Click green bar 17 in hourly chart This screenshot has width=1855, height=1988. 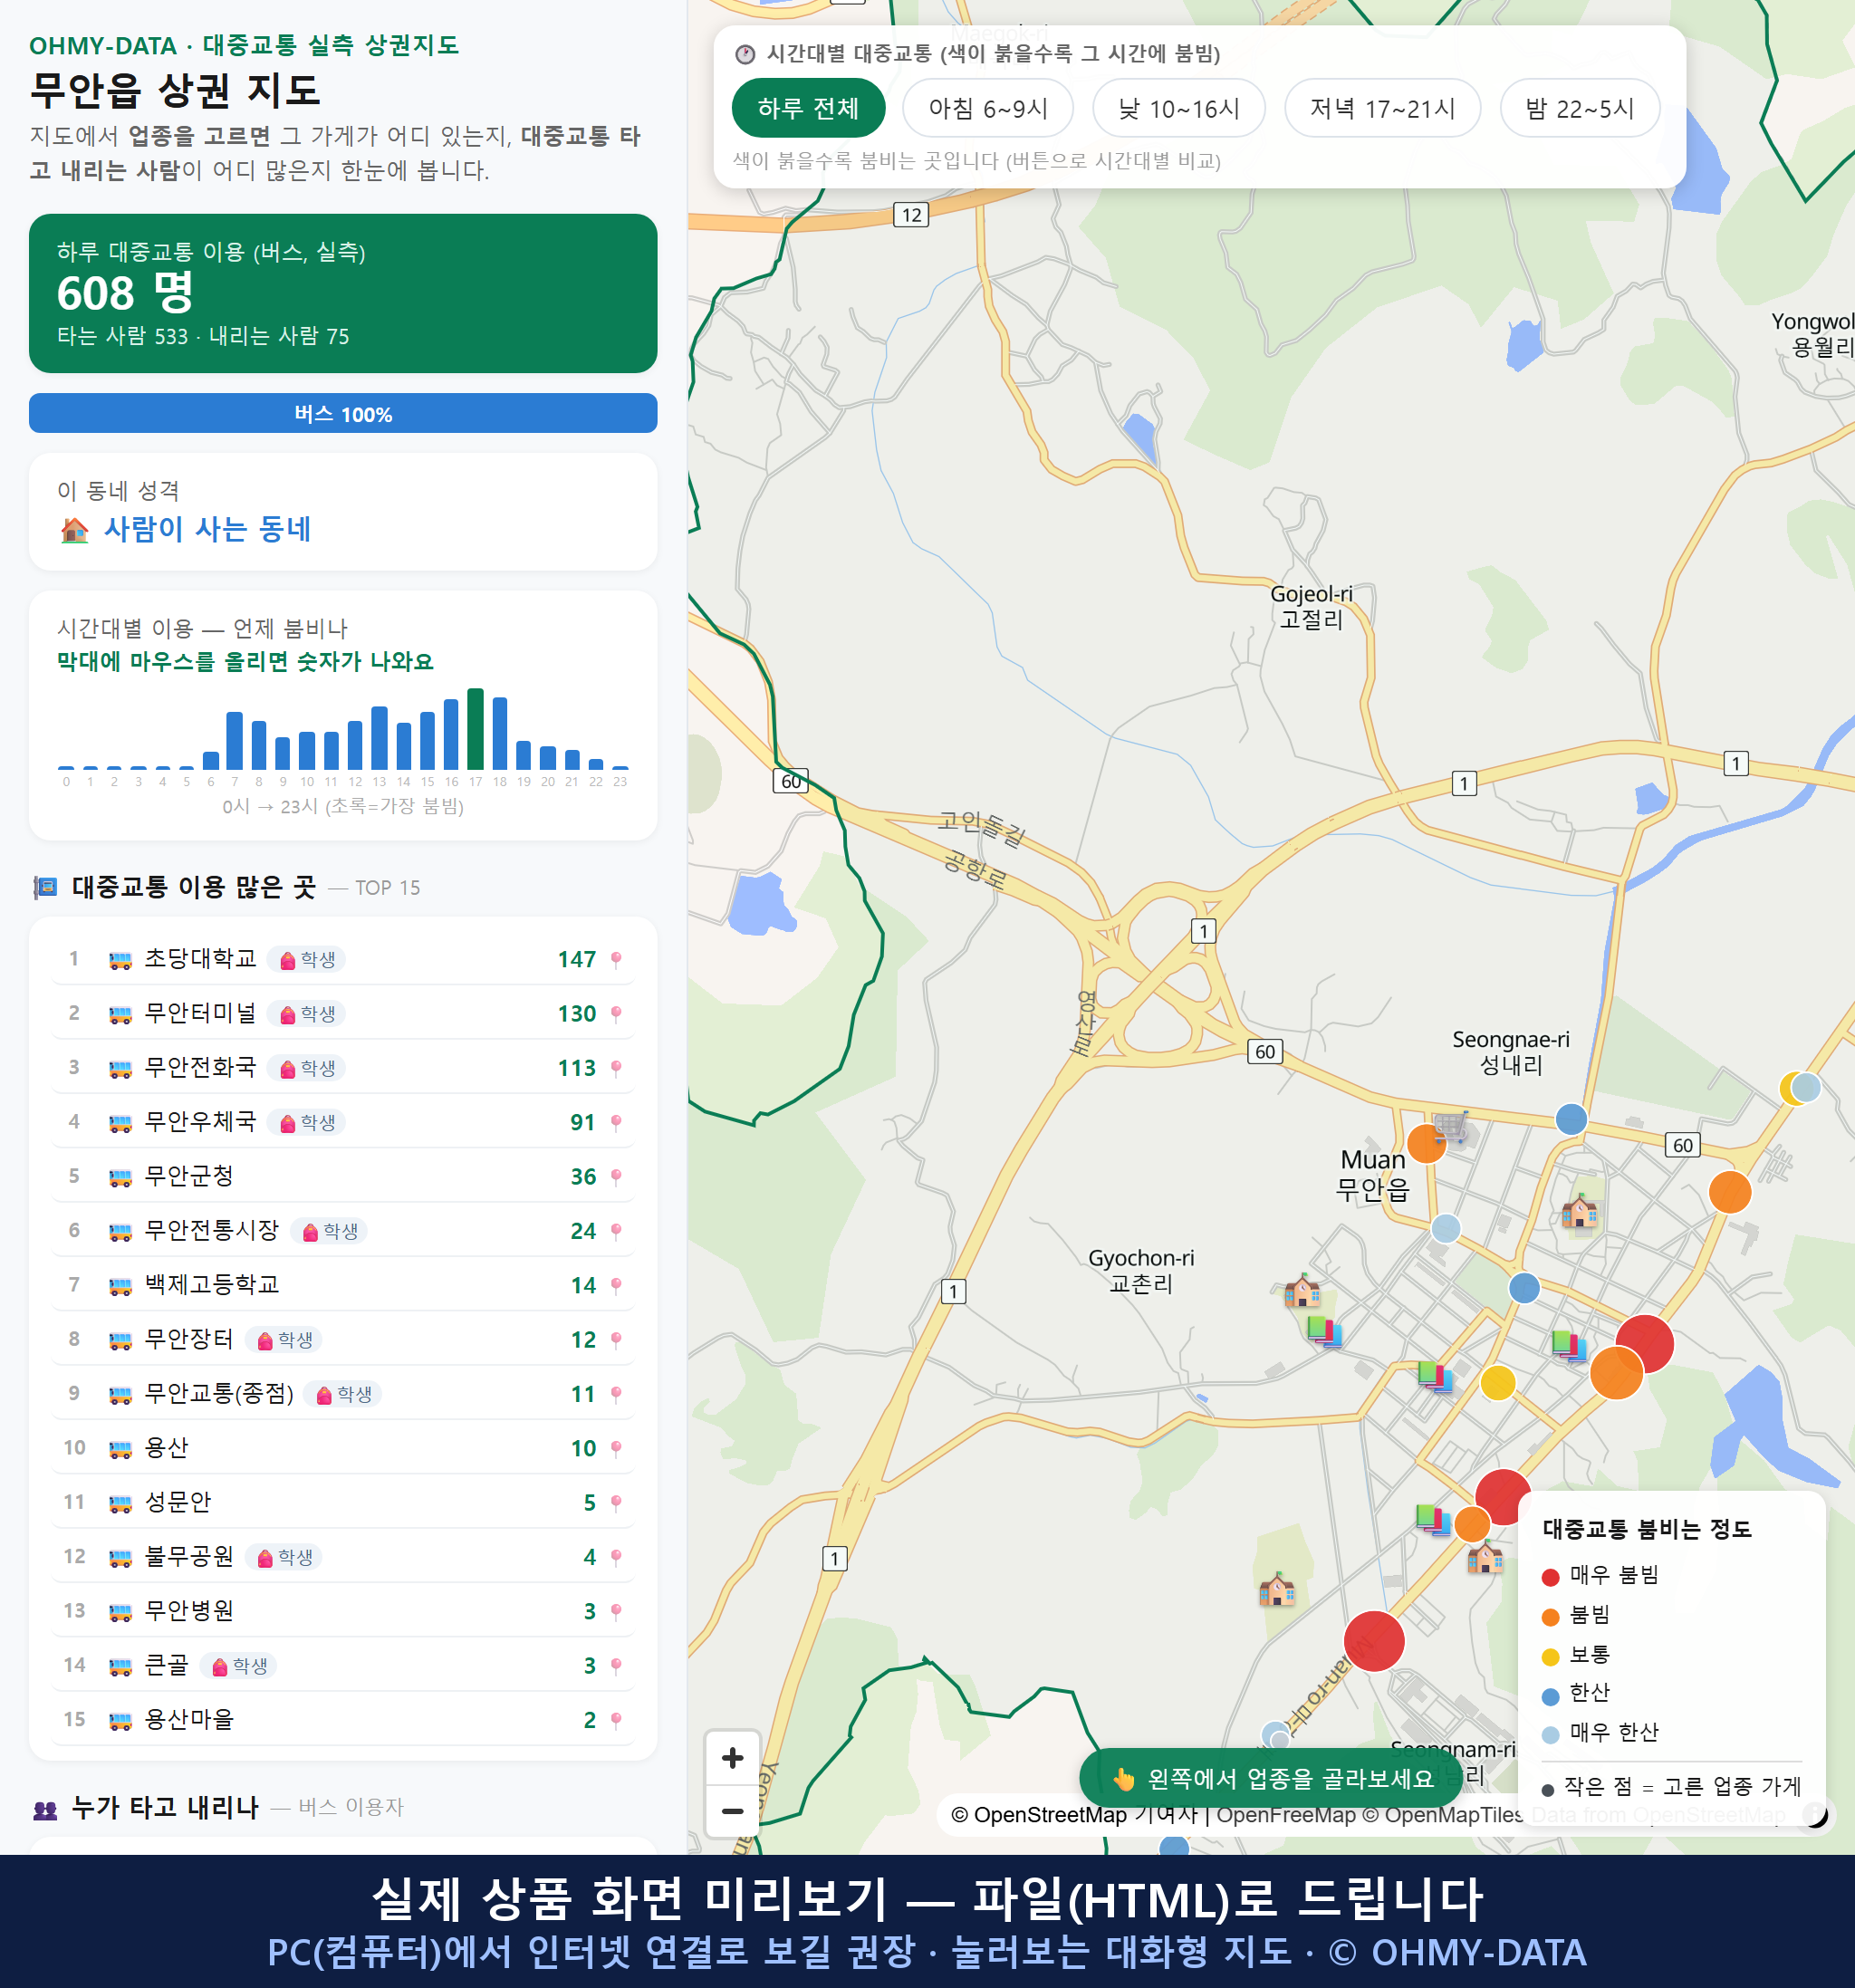click(x=476, y=729)
